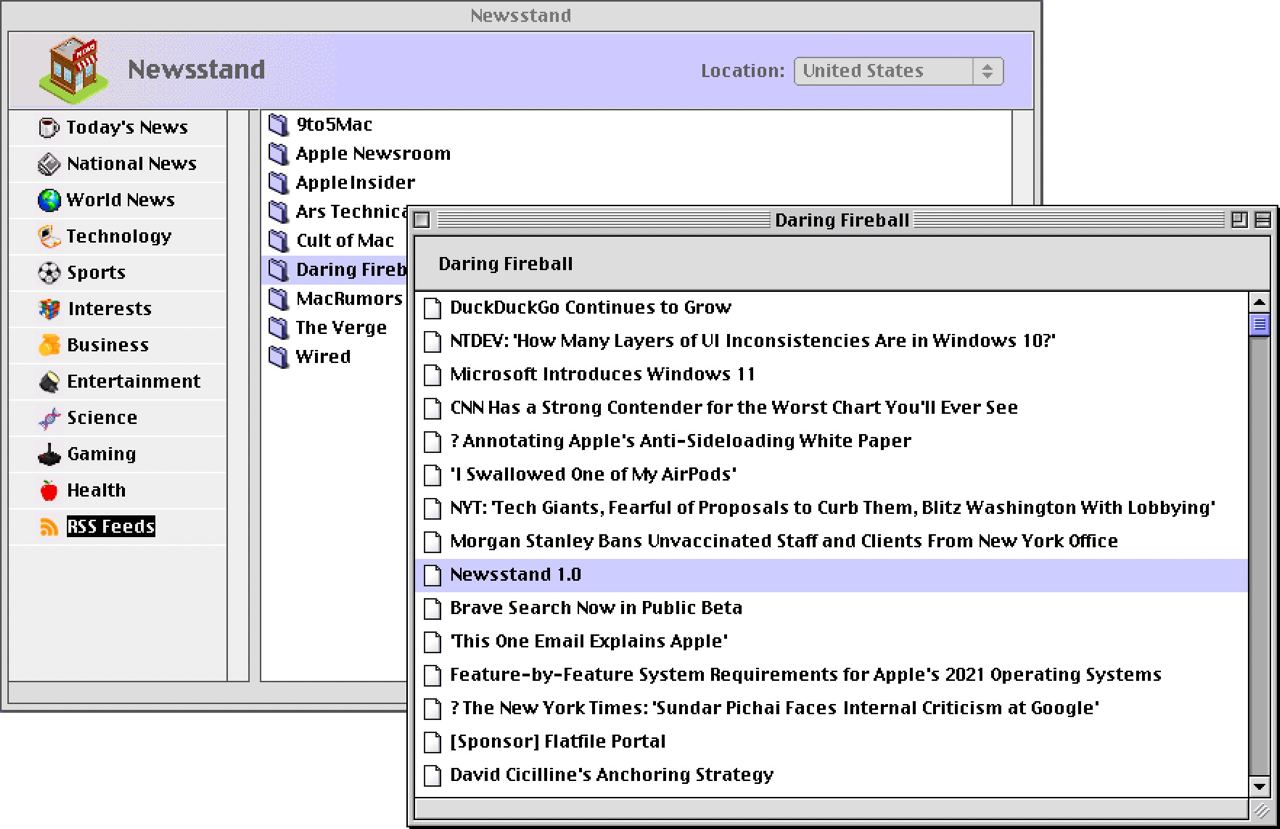Screen dimensions: 1280x829
Task: Open CNN Worst Chart You'll Ever See article
Action: click(733, 407)
